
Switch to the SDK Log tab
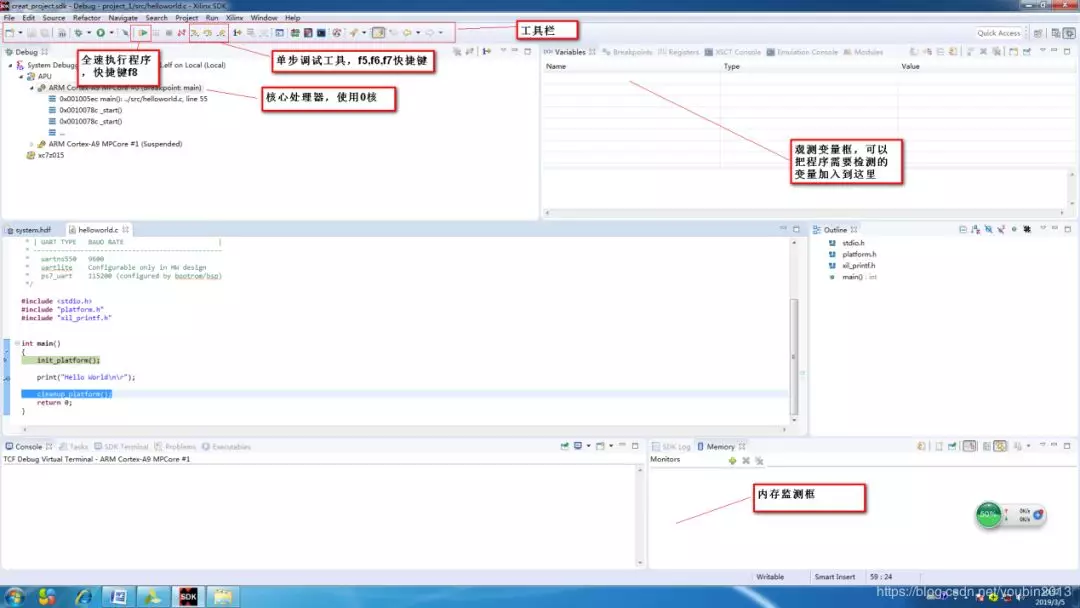672,446
